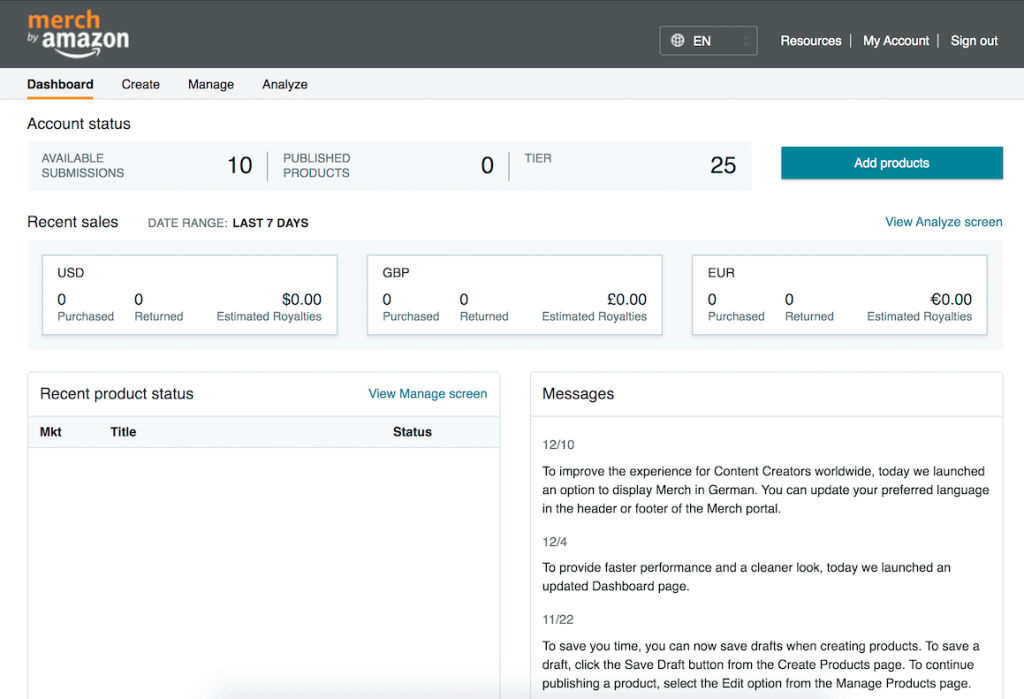Click the globe language icon
This screenshot has width=1024, height=699.
pyautogui.click(x=678, y=41)
